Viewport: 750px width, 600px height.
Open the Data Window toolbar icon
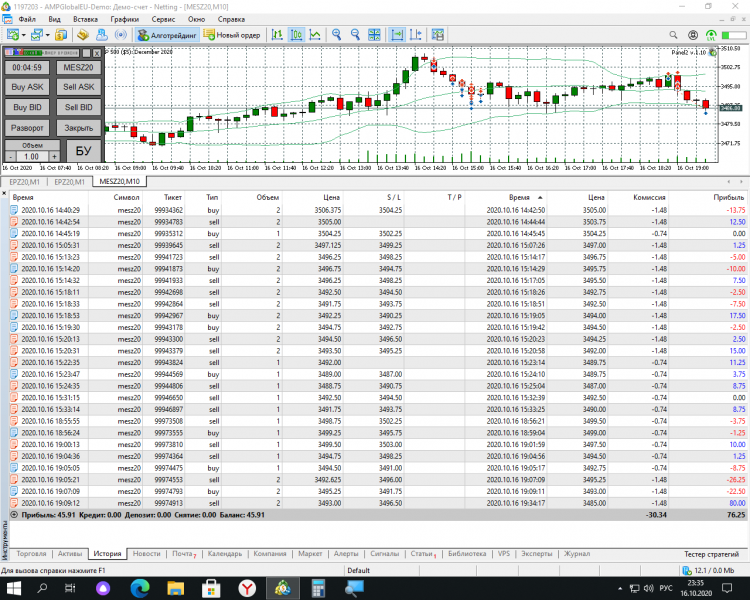[x=83, y=34]
